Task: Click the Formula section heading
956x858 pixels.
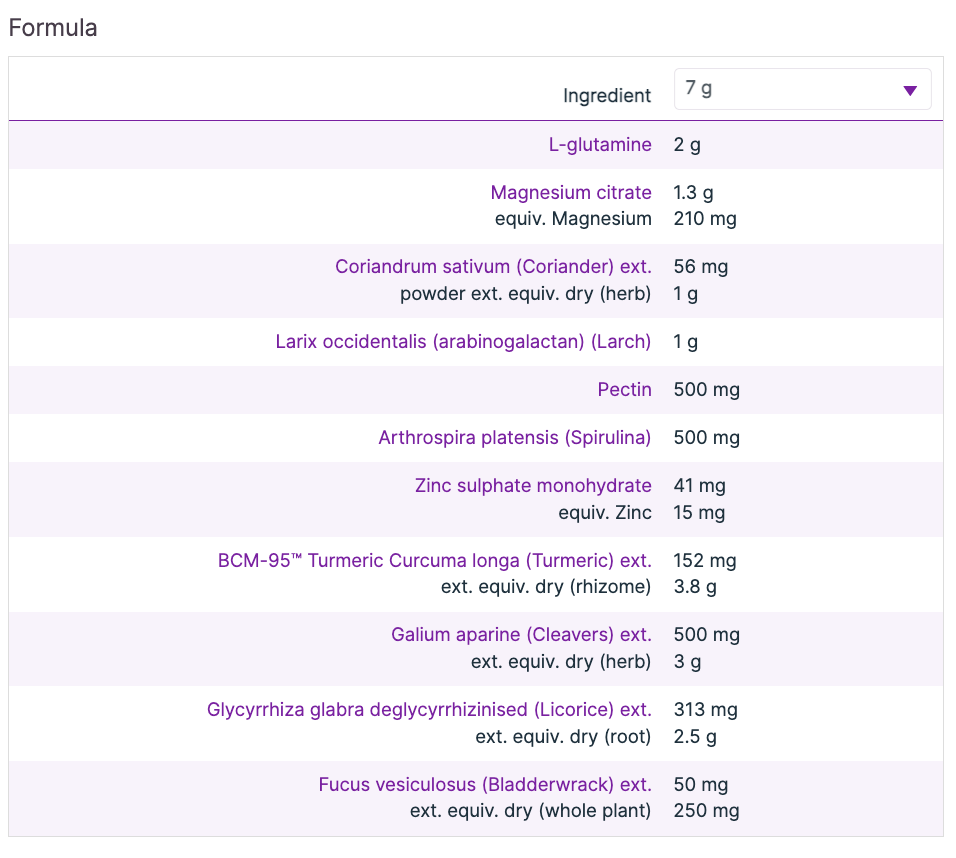Action: [53, 28]
